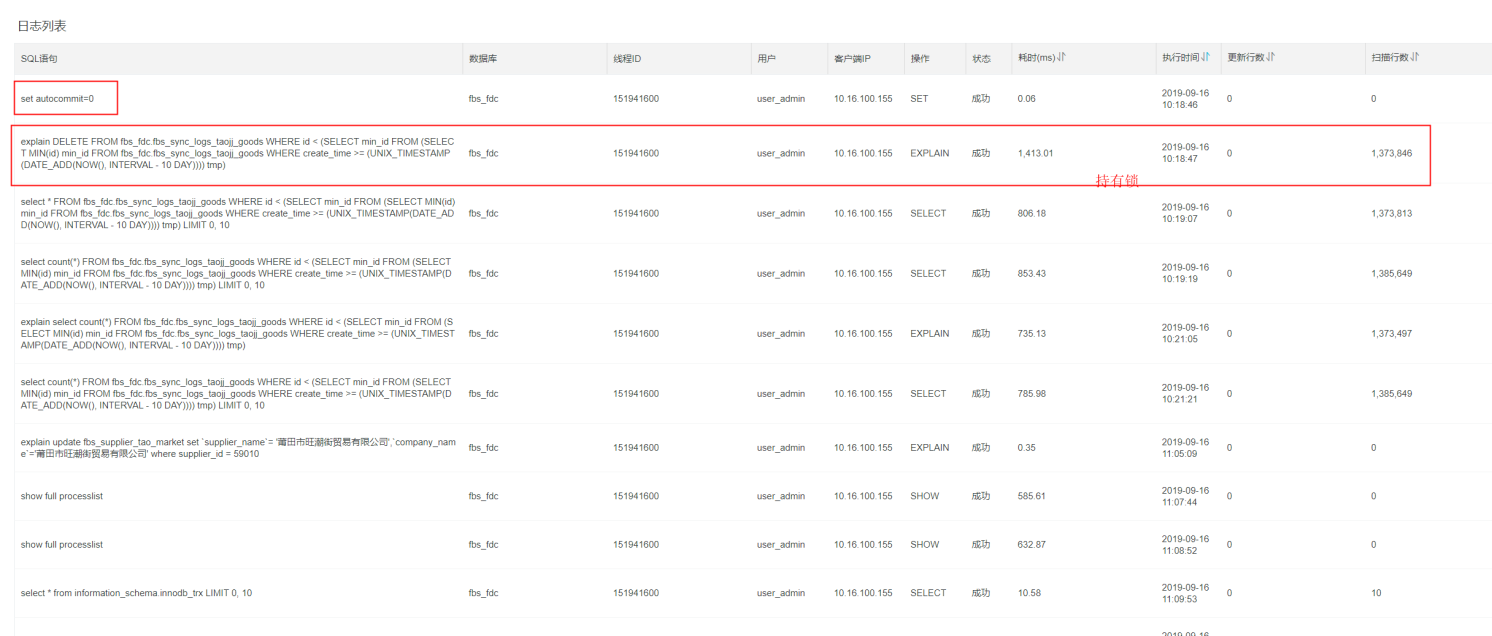This screenshot has width=1492, height=636.
Task: Toggle sort arrows next to 执行时间
Action: click(1206, 58)
